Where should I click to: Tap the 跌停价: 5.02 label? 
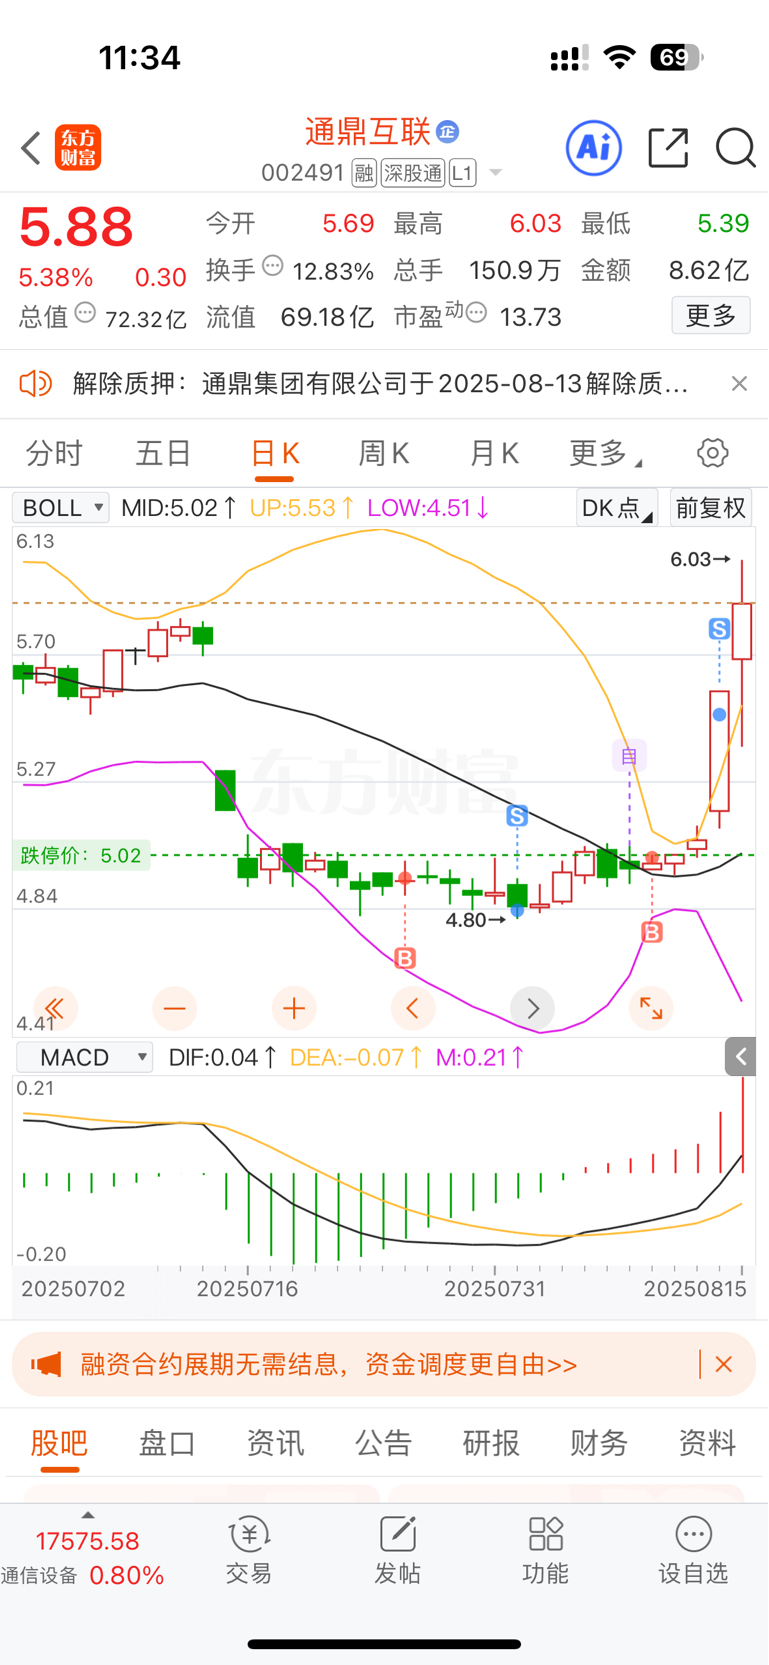[81, 856]
